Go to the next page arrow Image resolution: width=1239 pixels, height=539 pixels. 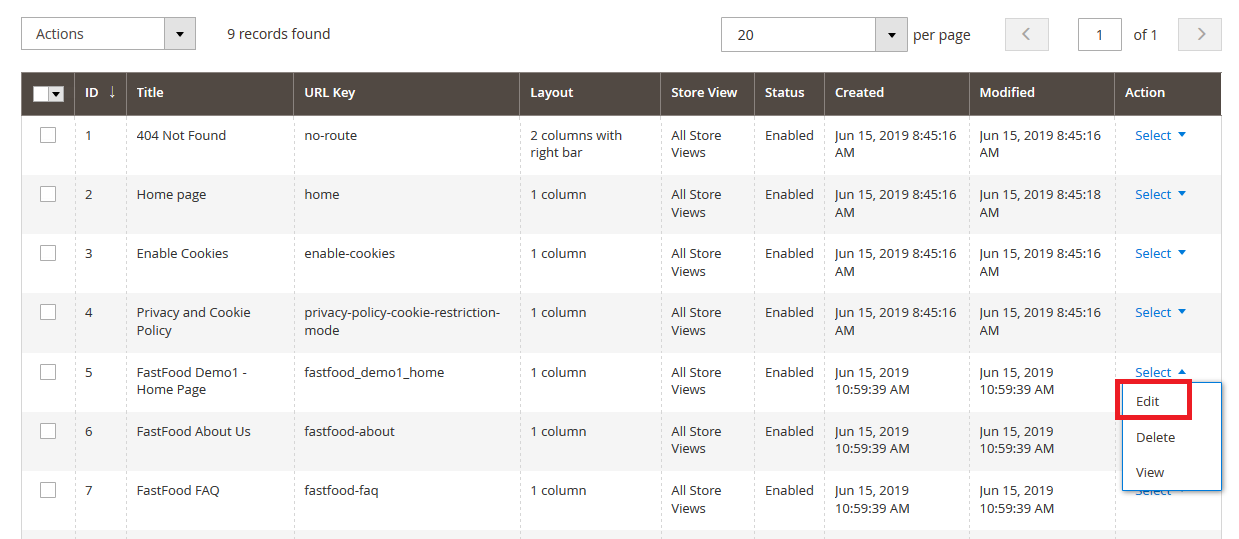click(x=1200, y=34)
